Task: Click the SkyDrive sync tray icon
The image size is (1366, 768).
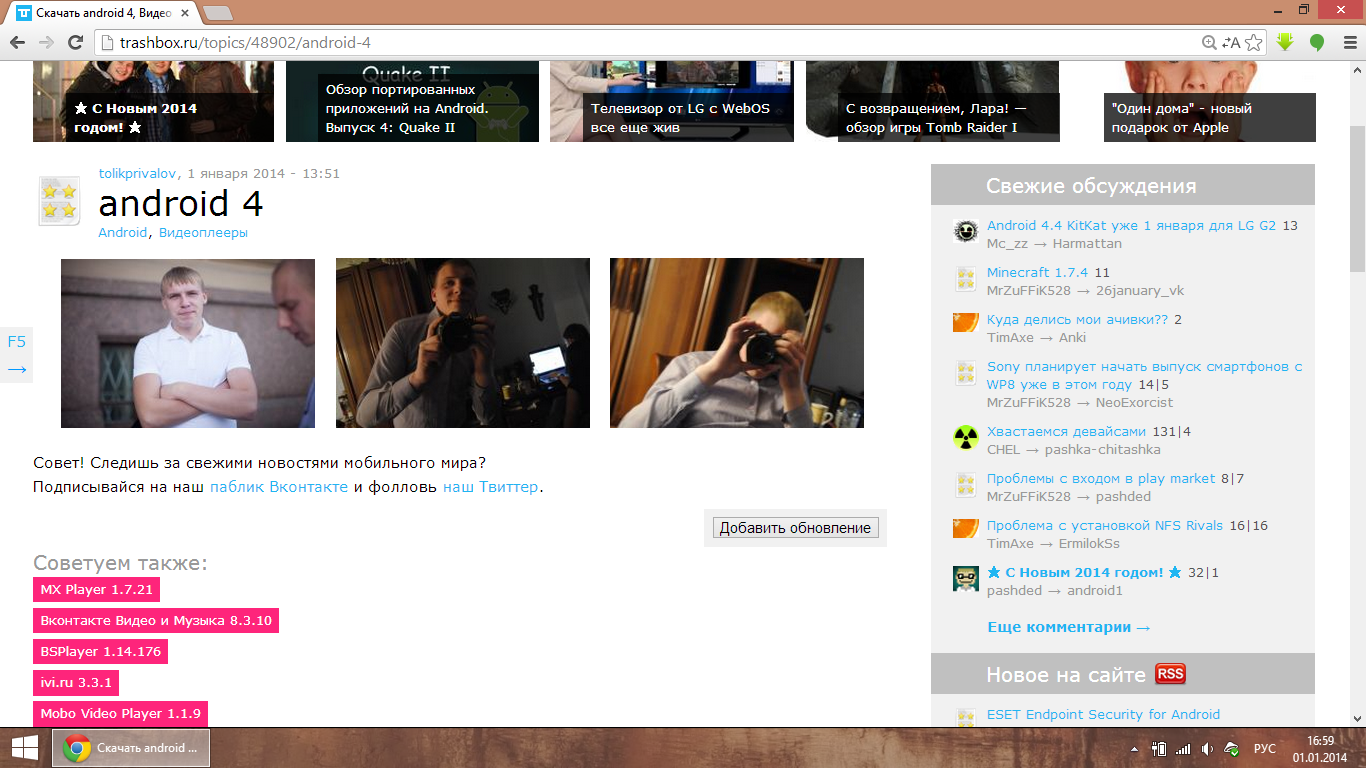Action: 1233,748
